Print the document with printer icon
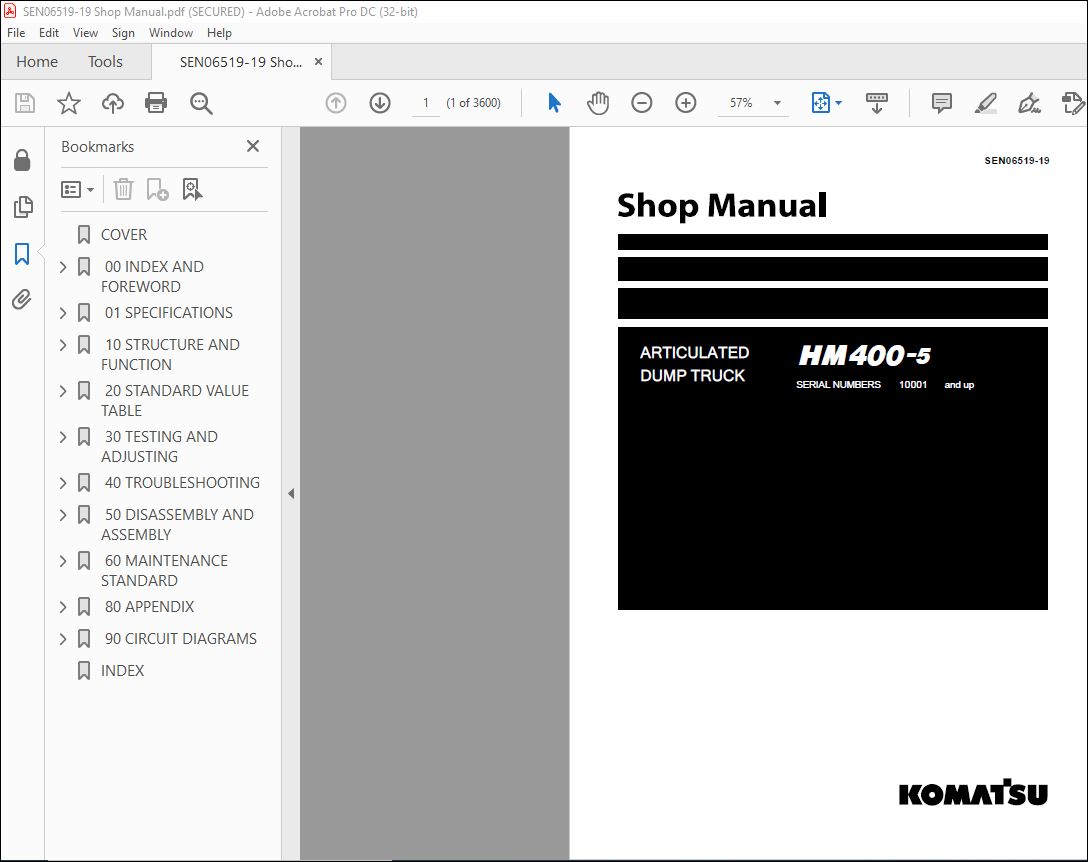Image resolution: width=1088 pixels, height=862 pixels. click(155, 103)
